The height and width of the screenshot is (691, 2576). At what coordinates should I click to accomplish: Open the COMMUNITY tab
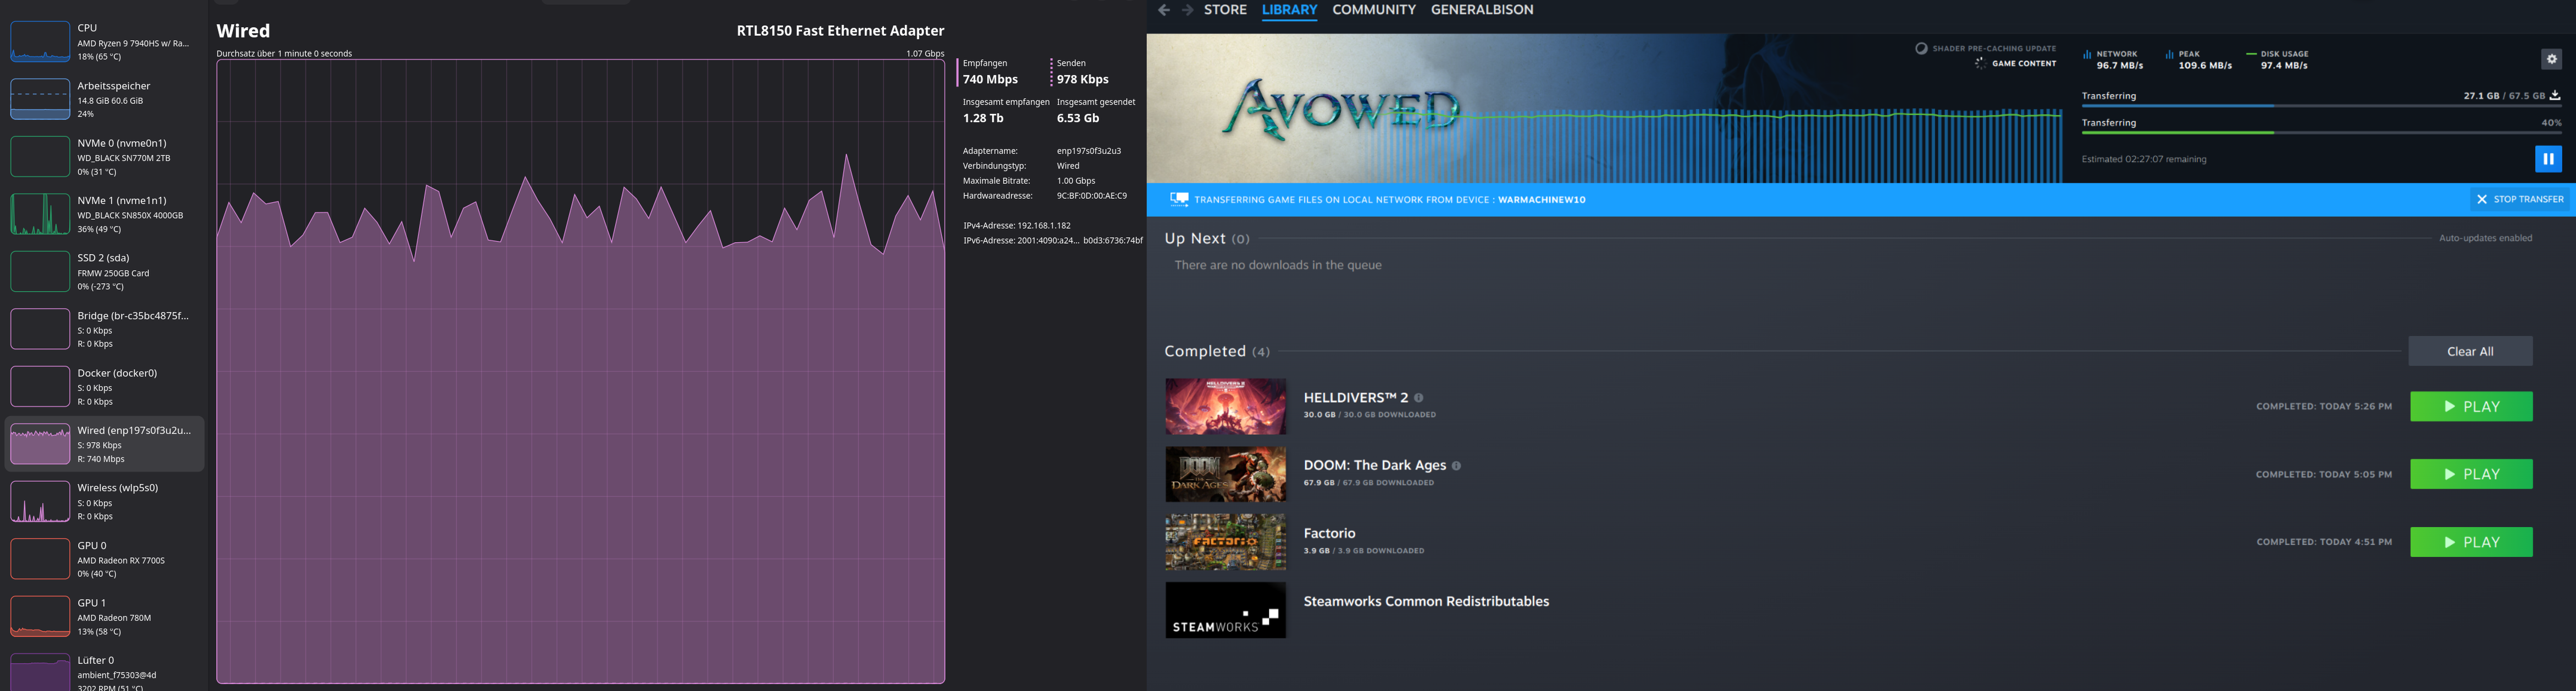coord(1374,10)
